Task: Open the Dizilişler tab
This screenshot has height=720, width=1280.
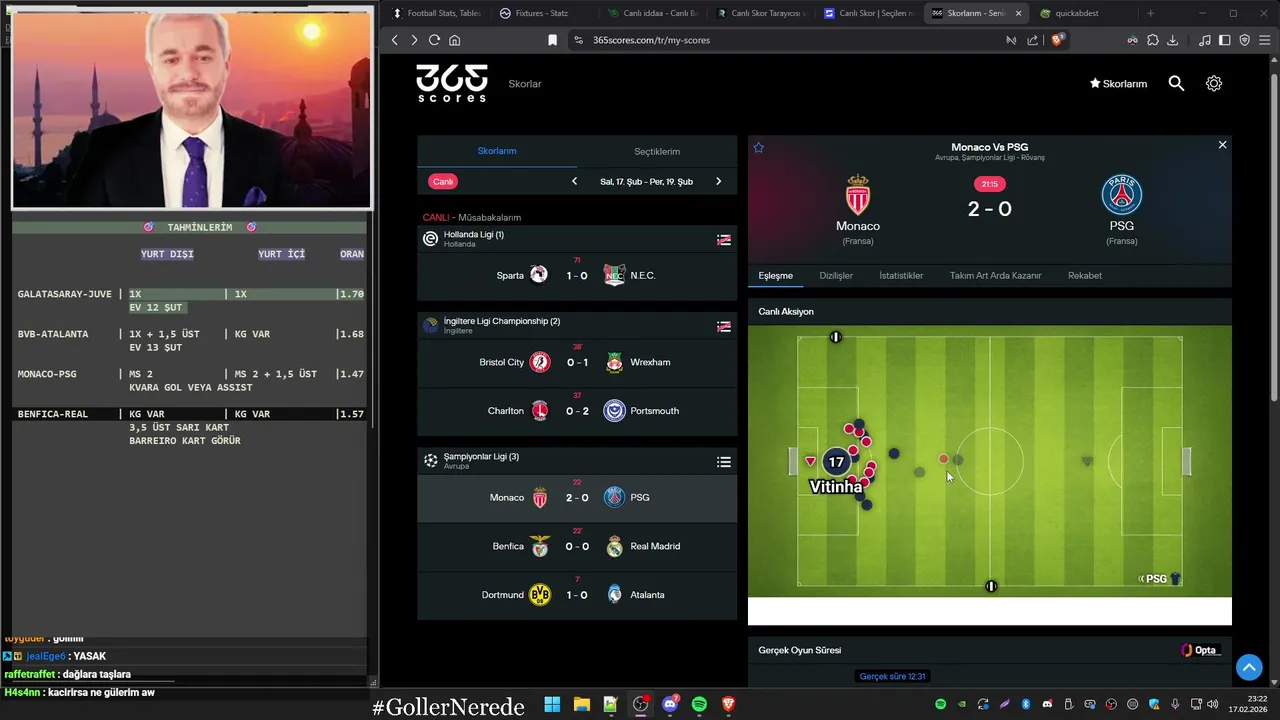Action: (836, 275)
